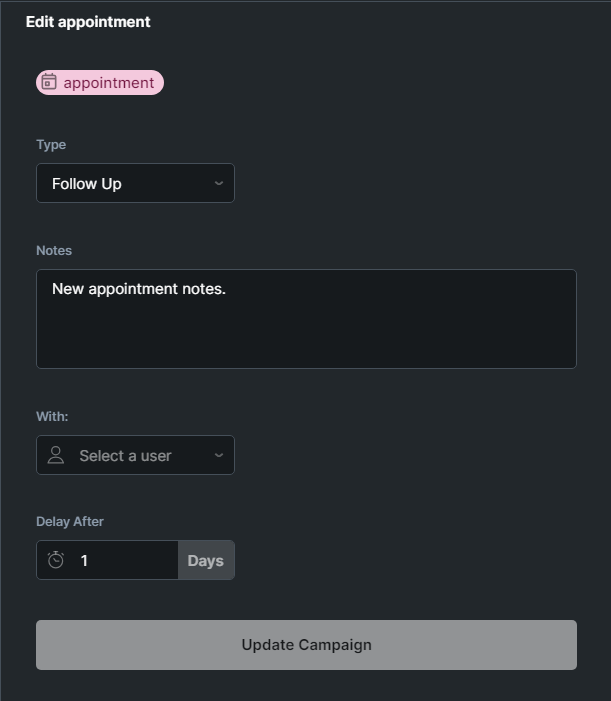611x701 pixels.
Task: Select the Follow Up text in Type
Action: [87, 184]
